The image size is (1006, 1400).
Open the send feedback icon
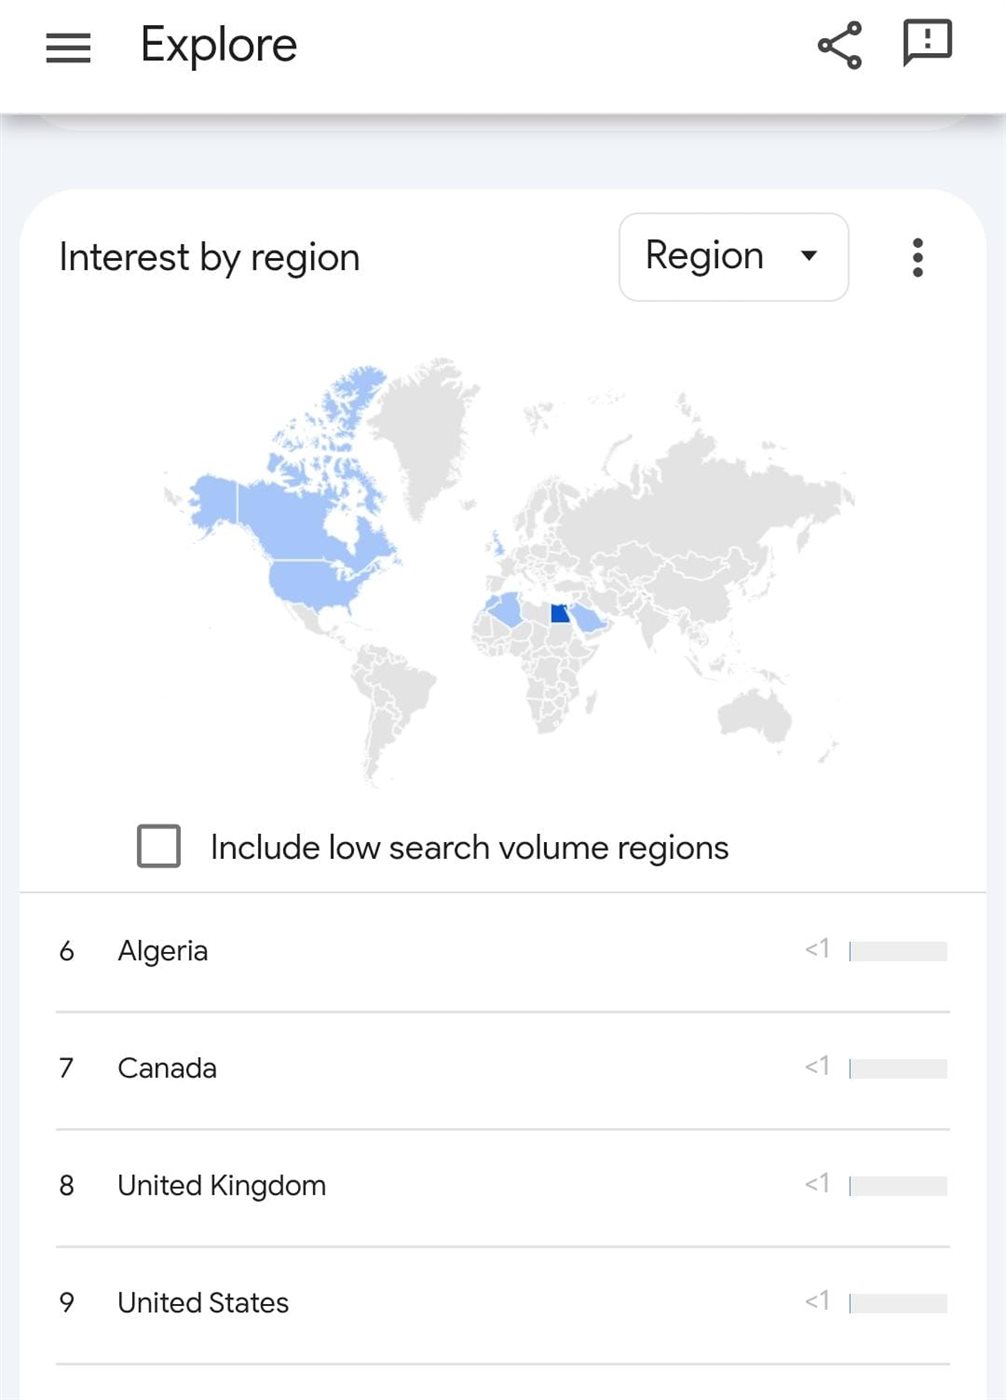coord(927,43)
